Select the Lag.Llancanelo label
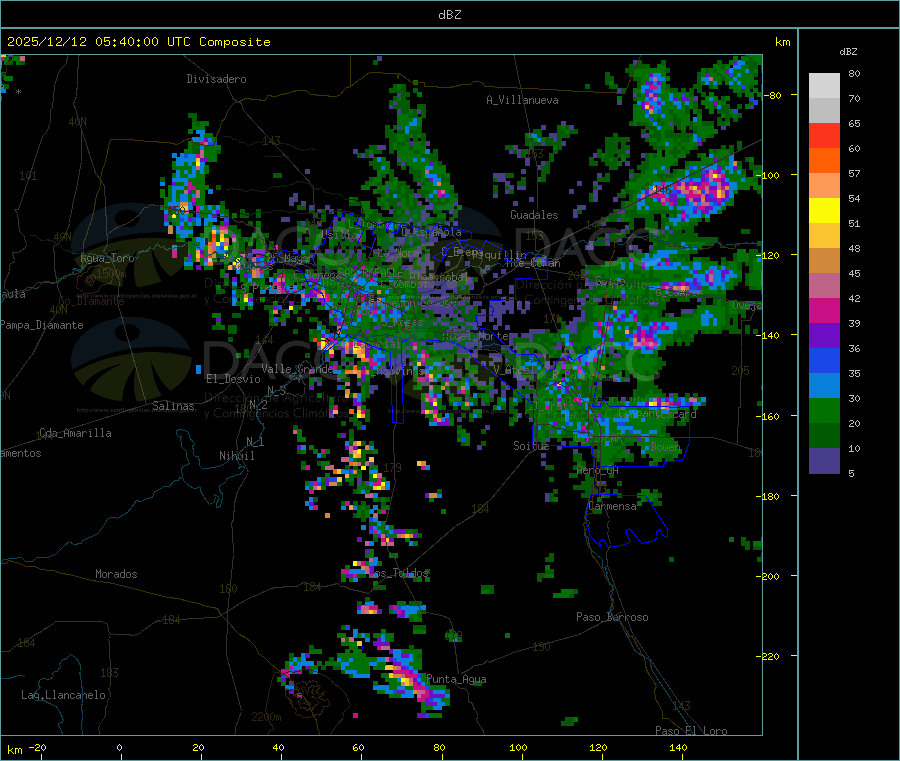900x761 pixels. point(64,695)
